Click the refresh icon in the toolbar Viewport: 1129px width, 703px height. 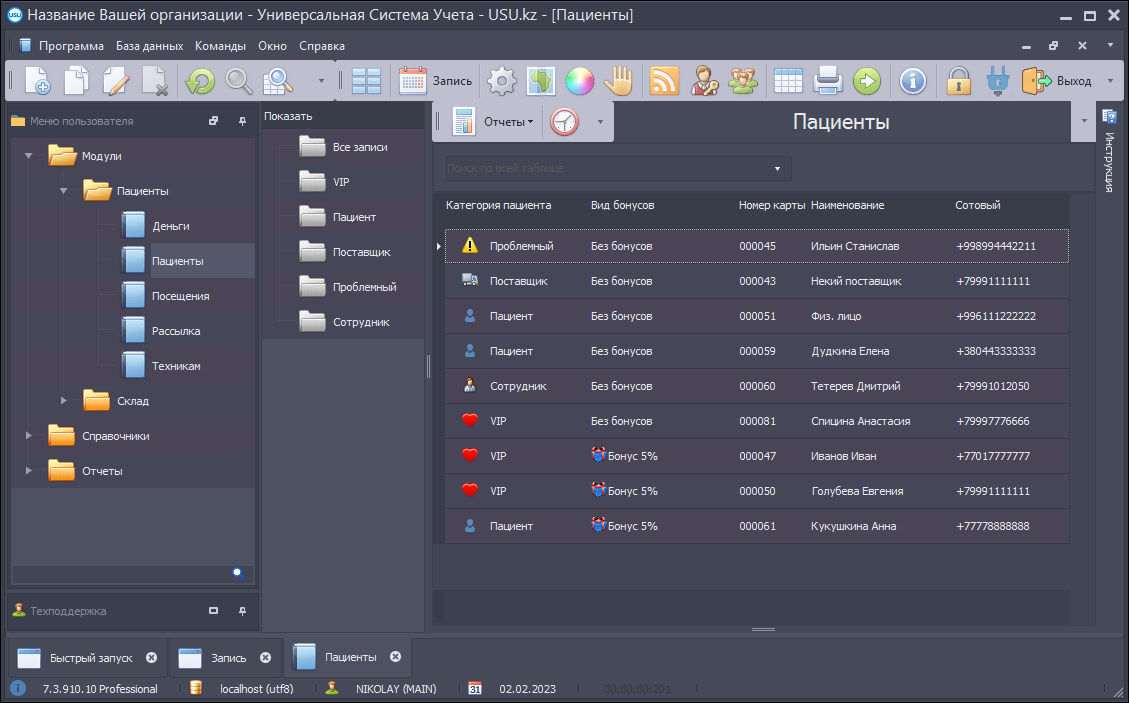200,81
